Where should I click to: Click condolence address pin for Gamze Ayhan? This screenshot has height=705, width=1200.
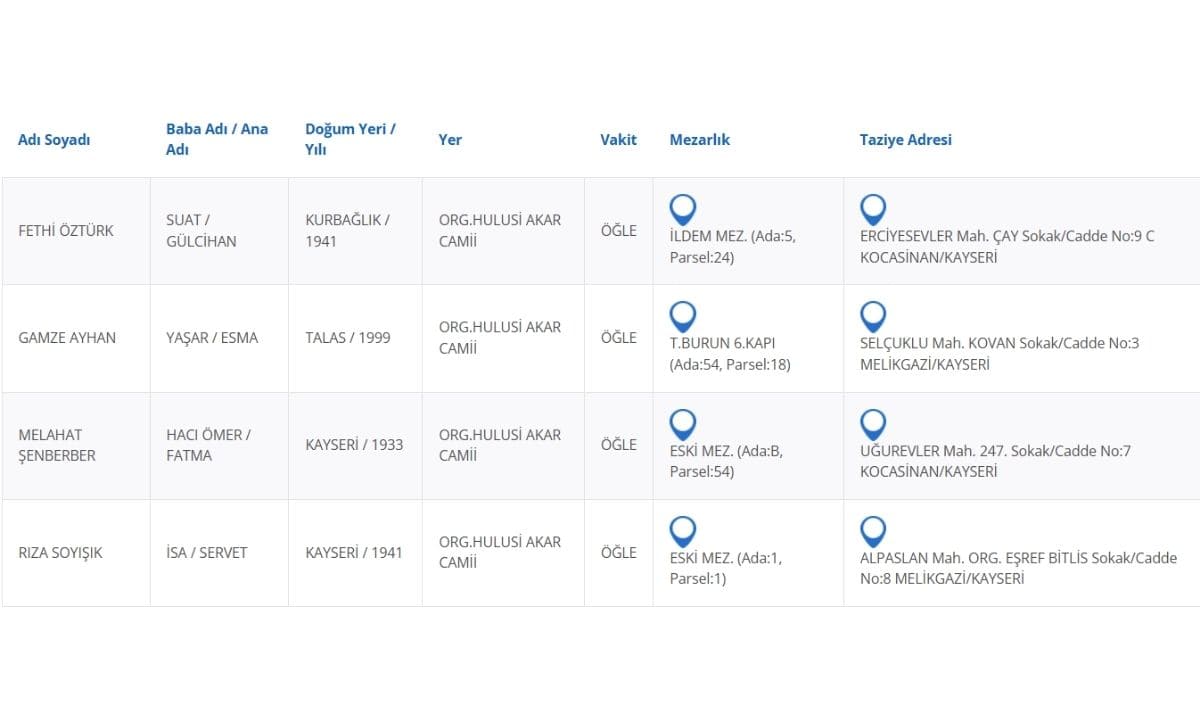tap(873, 316)
